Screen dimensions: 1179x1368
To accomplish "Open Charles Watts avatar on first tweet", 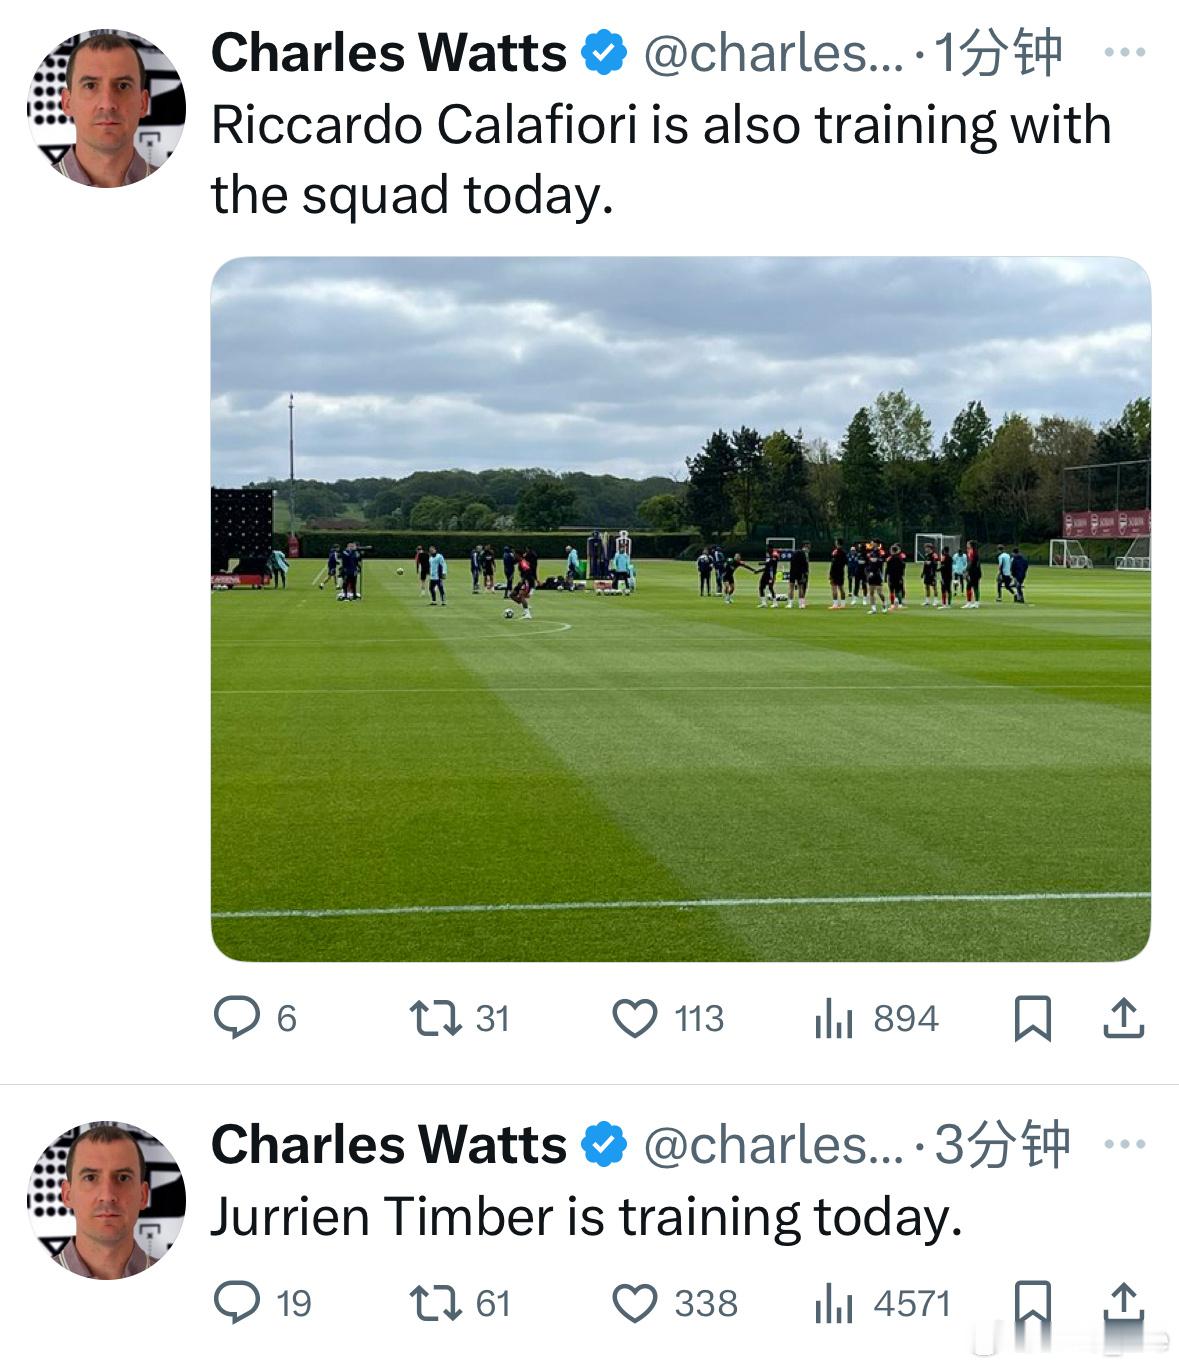I will [x=106, y=108].
